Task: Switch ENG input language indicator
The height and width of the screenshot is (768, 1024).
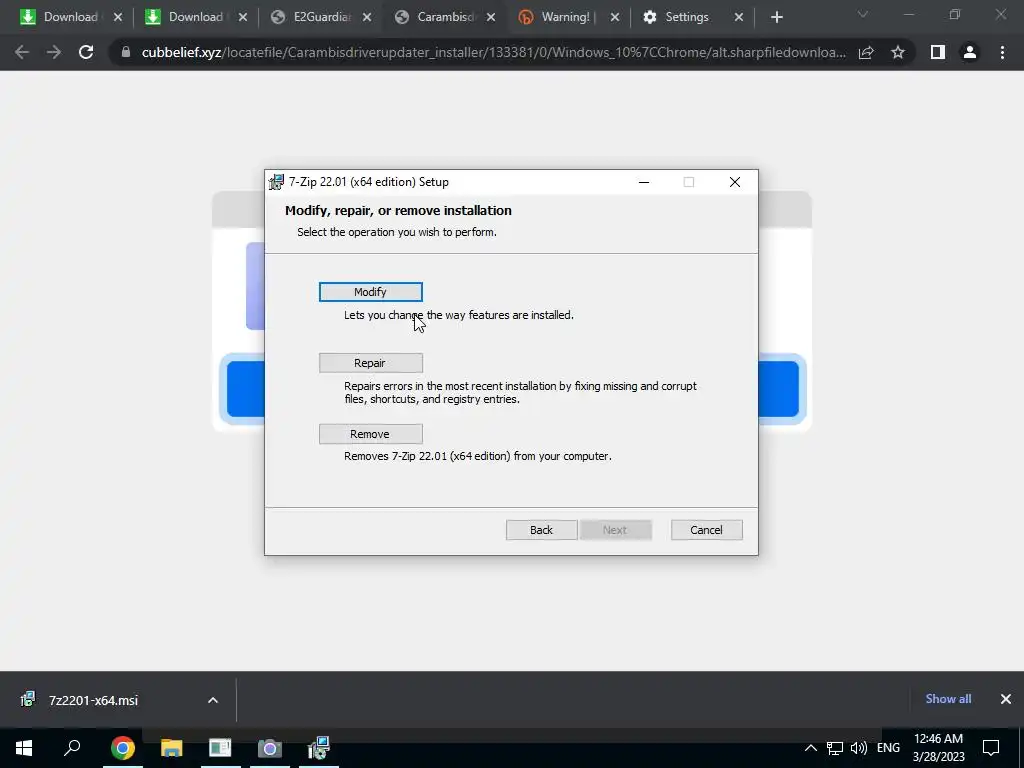Action: click(x=888, y=748)
